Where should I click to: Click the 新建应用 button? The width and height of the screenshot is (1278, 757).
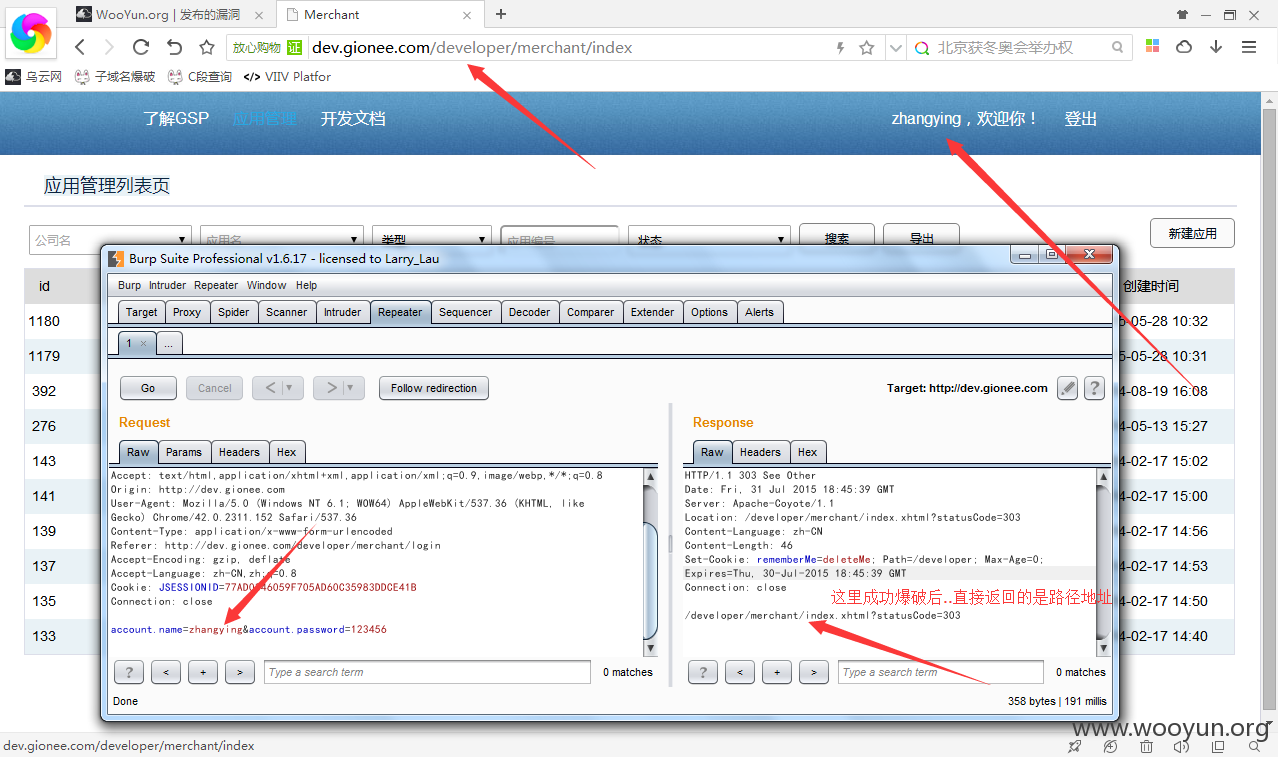(1192, 233)
